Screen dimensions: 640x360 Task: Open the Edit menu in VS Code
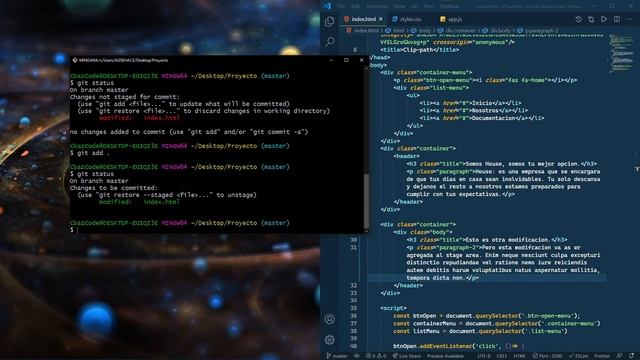(356, 6)
